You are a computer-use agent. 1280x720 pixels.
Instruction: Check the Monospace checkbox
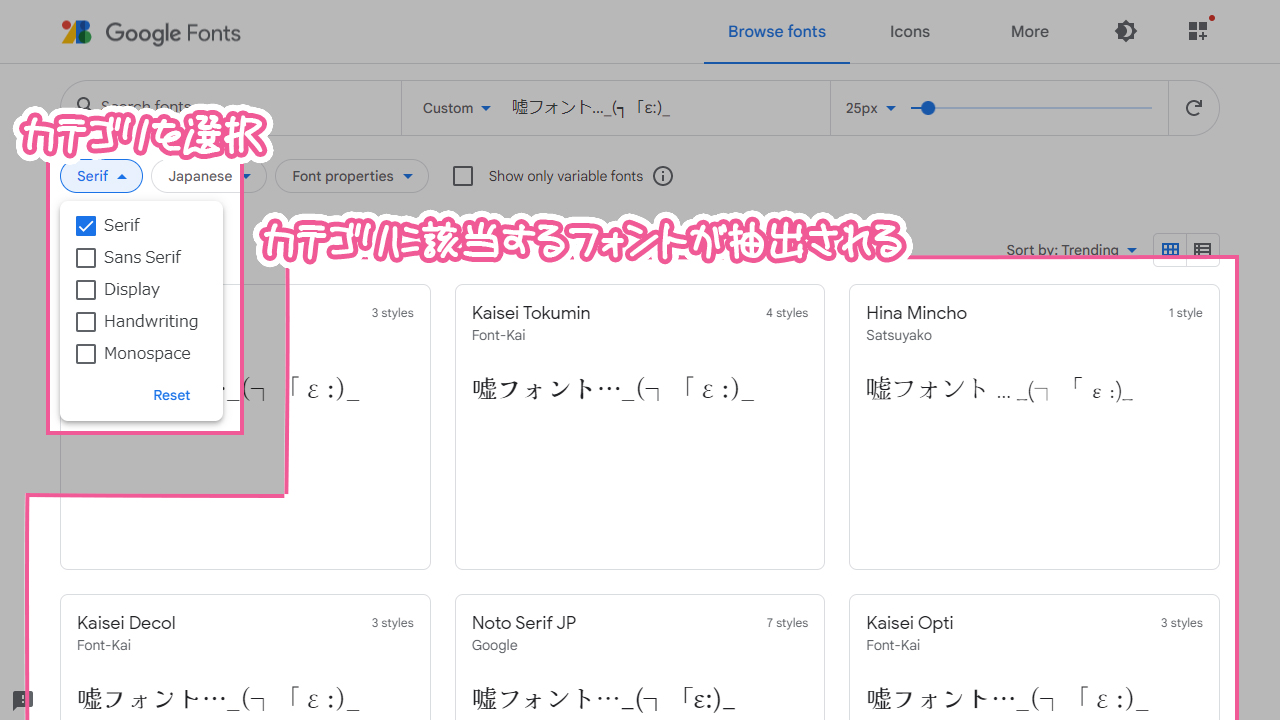tap(86, 353)
